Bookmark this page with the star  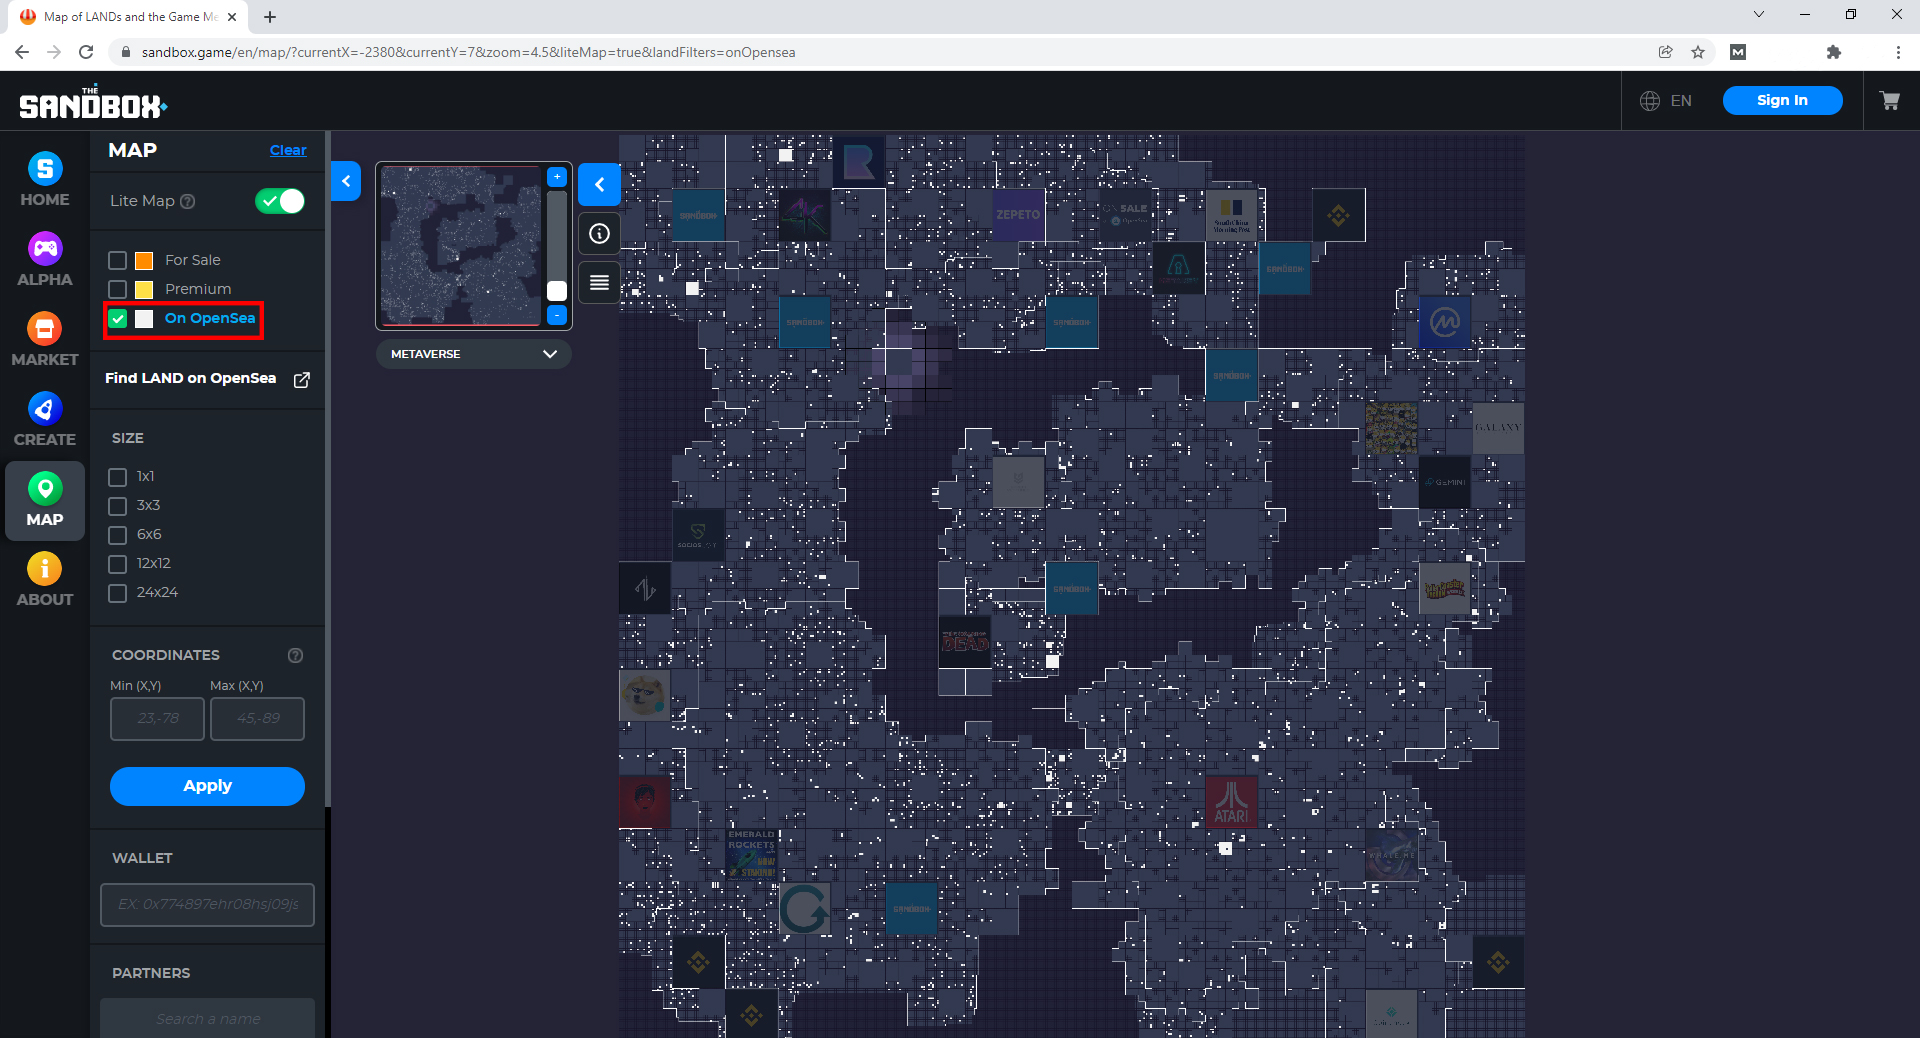coord(1698,52)
